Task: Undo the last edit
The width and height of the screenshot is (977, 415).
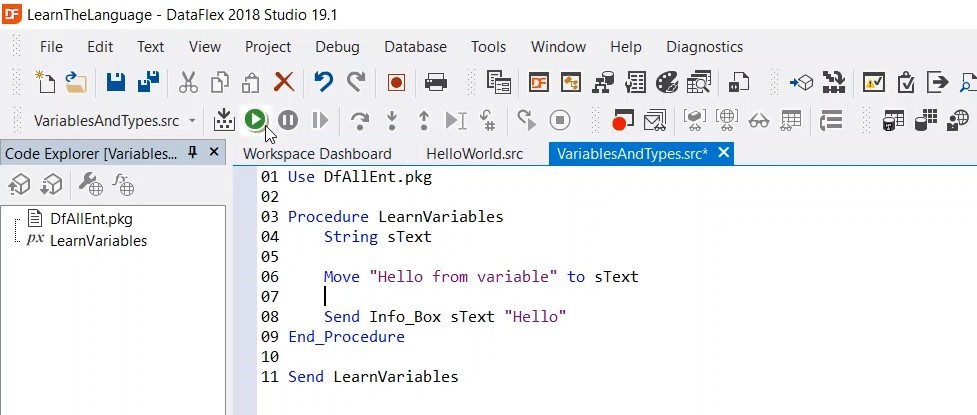Action: point(323,82)
